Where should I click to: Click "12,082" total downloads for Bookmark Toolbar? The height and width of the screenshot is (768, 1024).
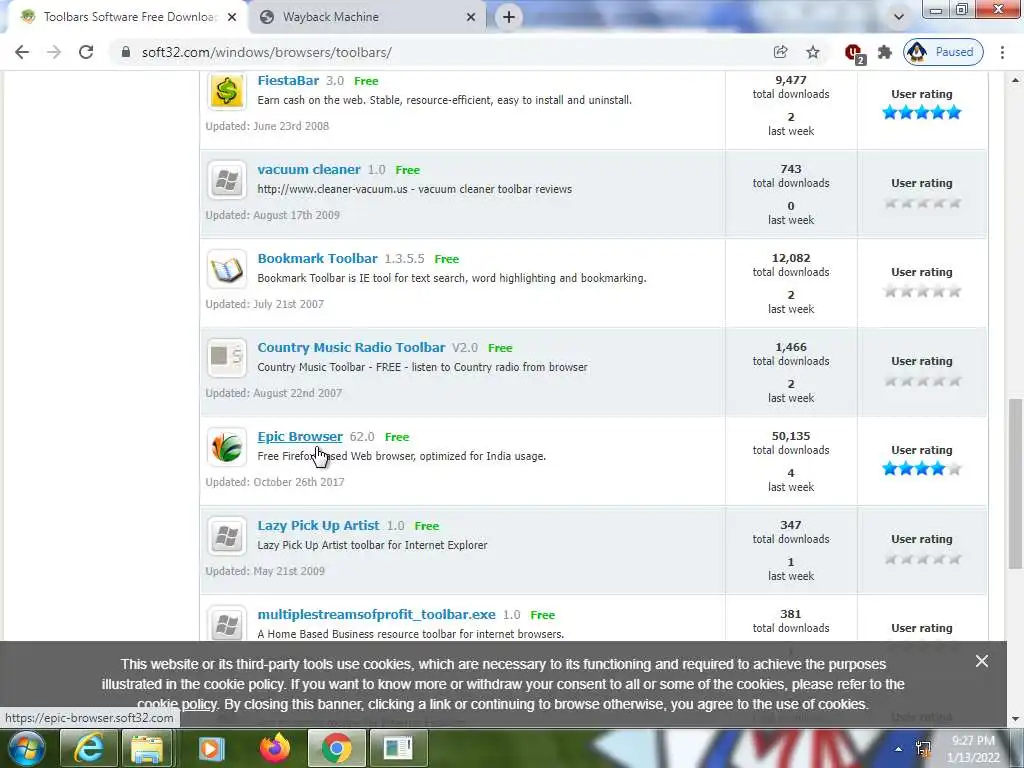[791, 259]
